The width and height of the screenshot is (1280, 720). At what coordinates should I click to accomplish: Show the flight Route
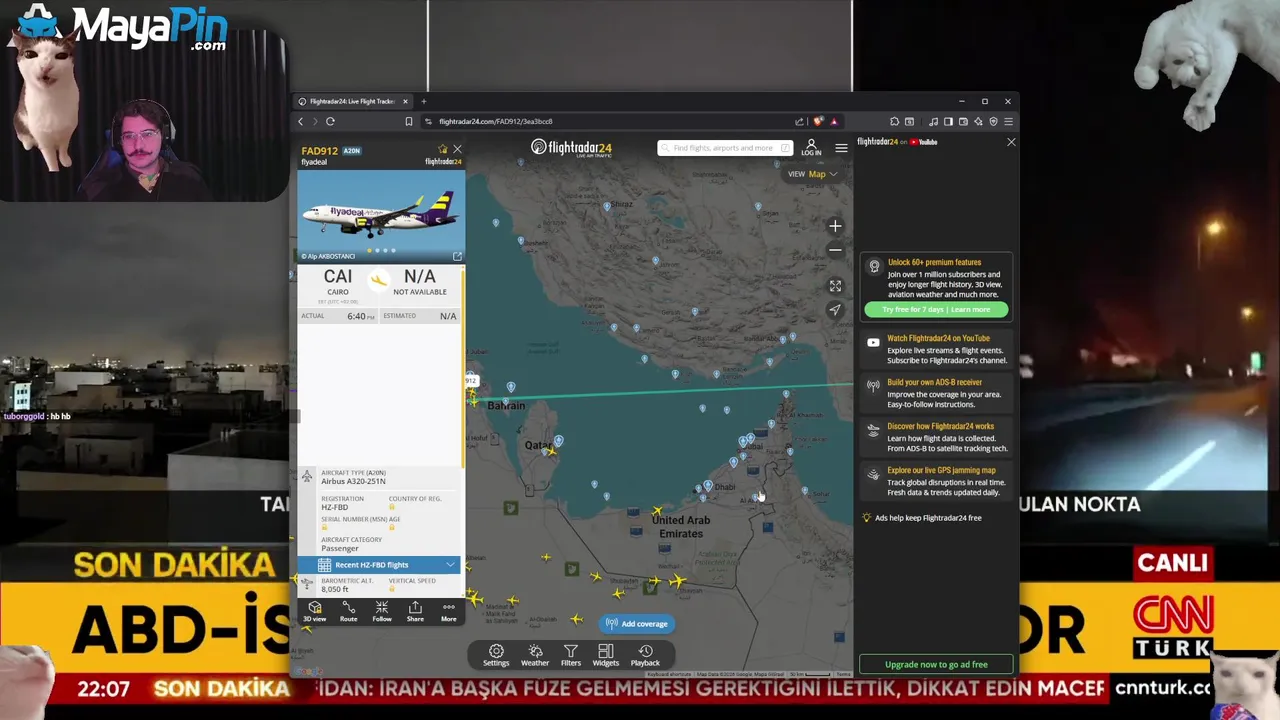348,611
